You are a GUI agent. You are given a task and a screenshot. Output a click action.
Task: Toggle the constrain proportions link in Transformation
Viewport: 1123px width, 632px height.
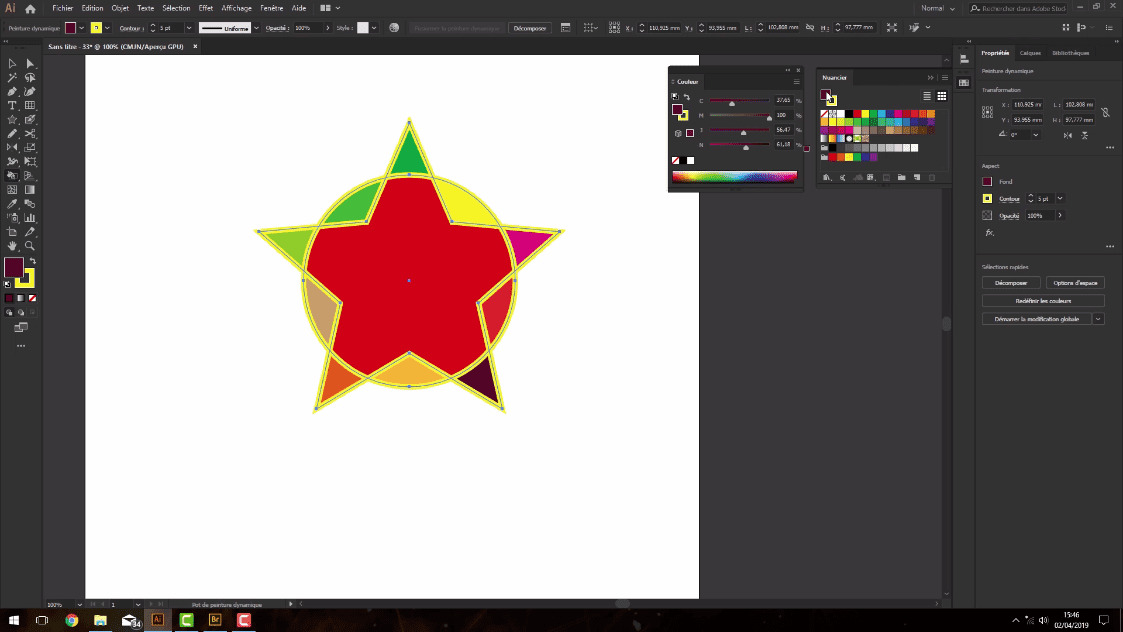click(1106, 114)
